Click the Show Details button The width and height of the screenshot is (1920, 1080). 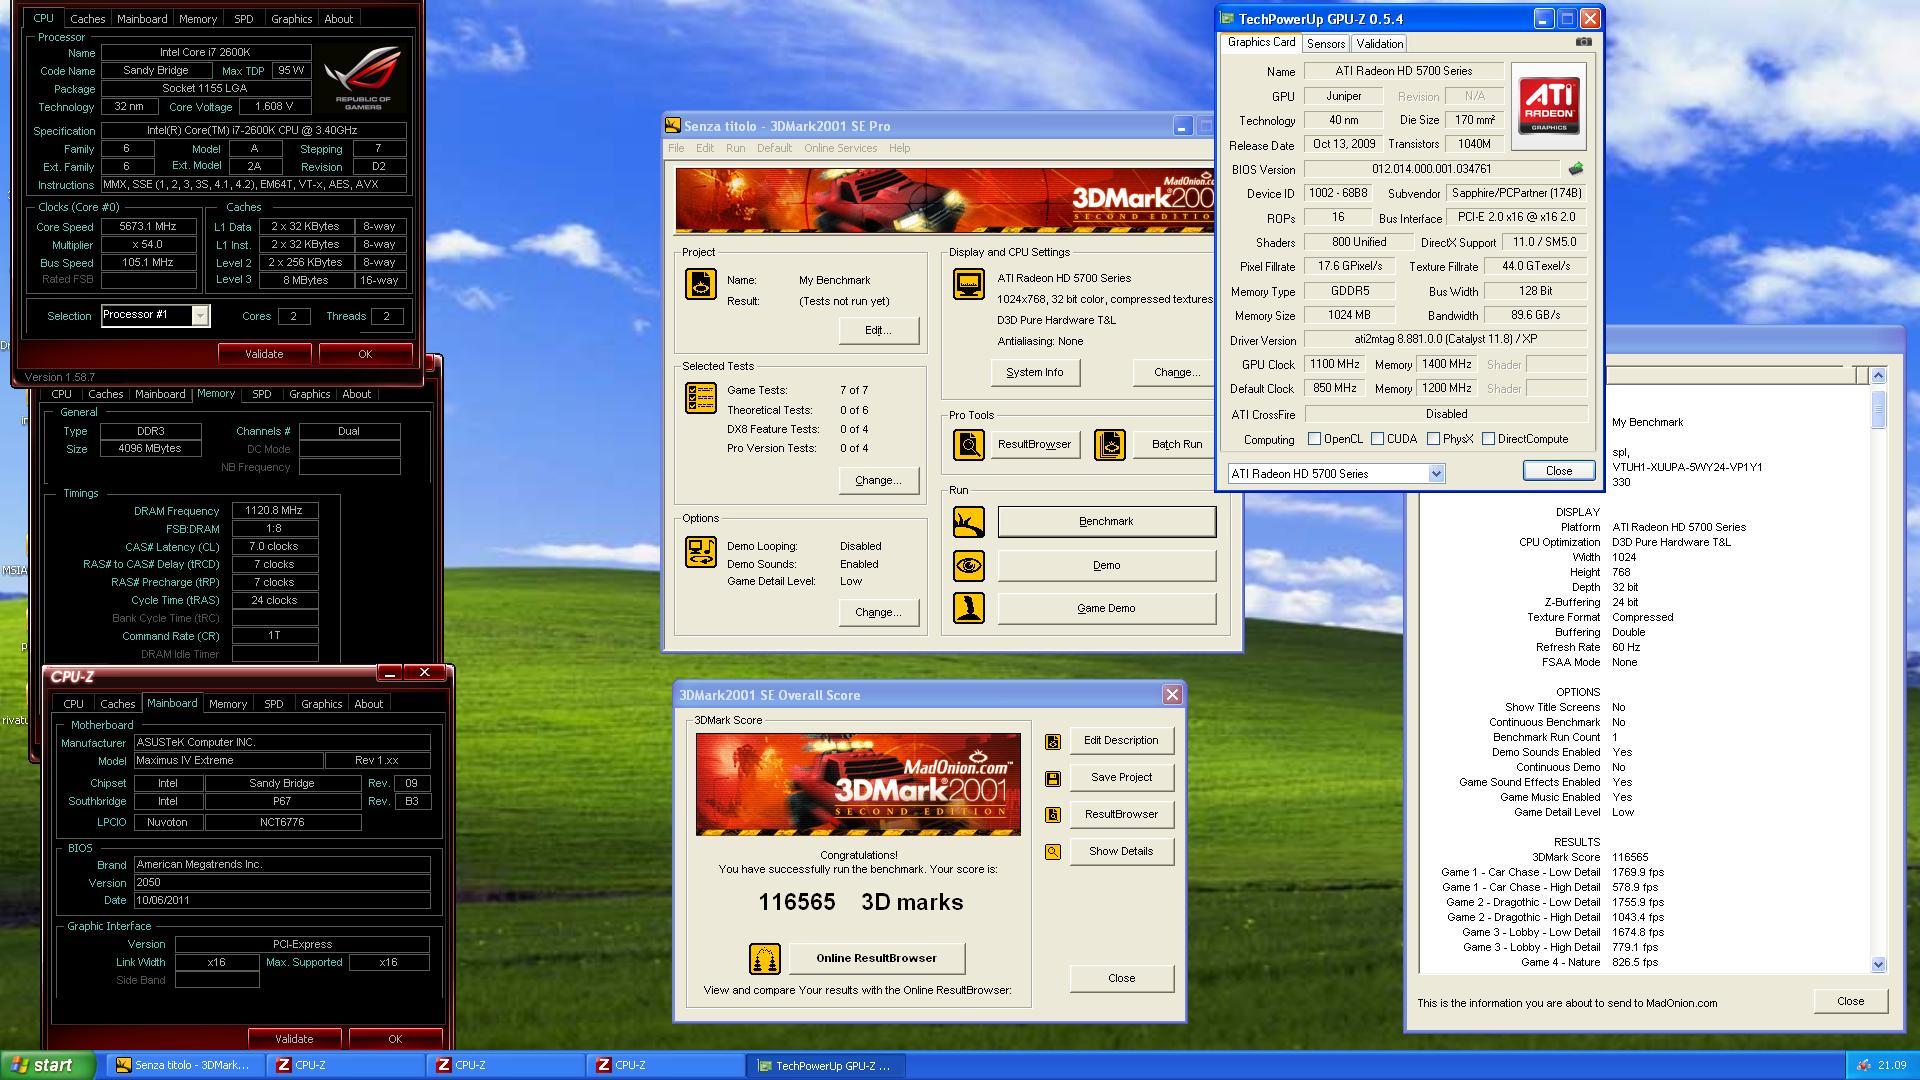click(1121, 852)
